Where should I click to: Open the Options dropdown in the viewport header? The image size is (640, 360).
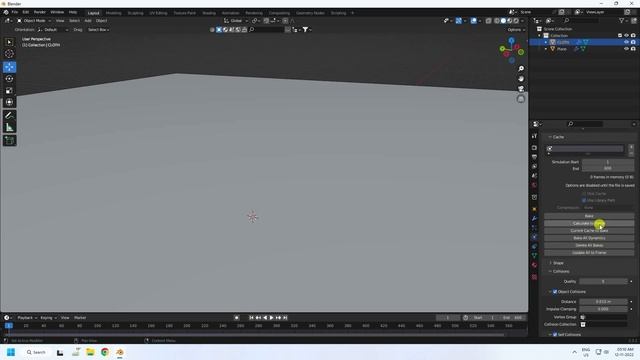click(x=516, y=30)
